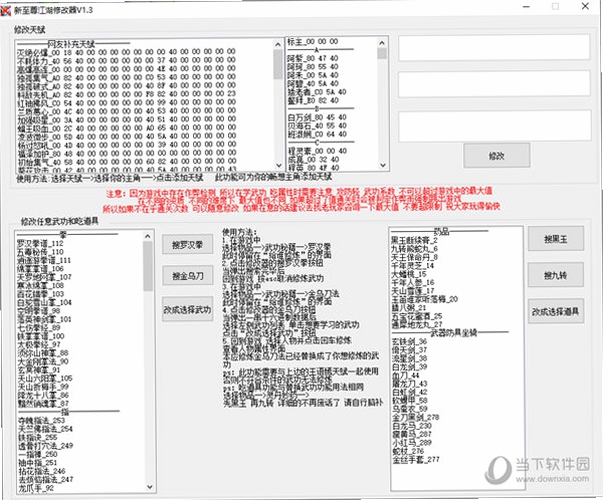This screenshot has width=603, height=500.
Task: Select the 标主_00 00 00 character entry
Action: point(313,42)
